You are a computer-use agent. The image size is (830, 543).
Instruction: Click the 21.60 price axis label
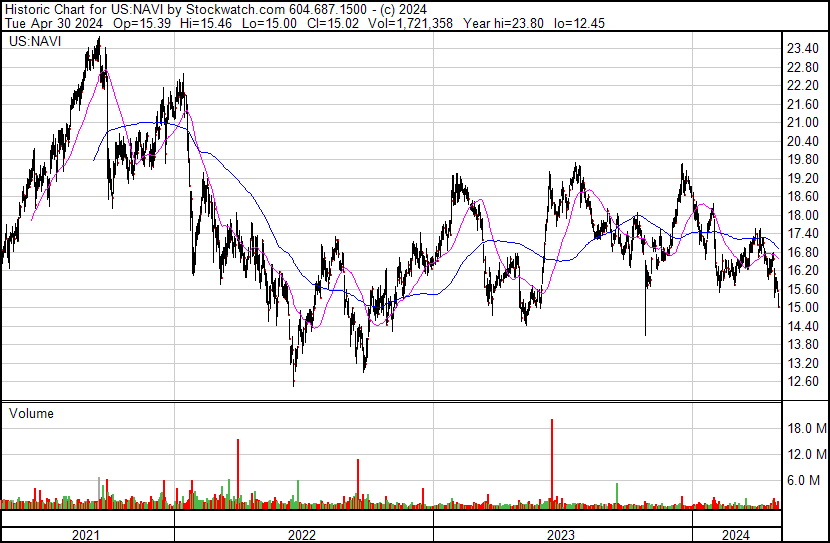pyautogui.click(x=803, y=104)
